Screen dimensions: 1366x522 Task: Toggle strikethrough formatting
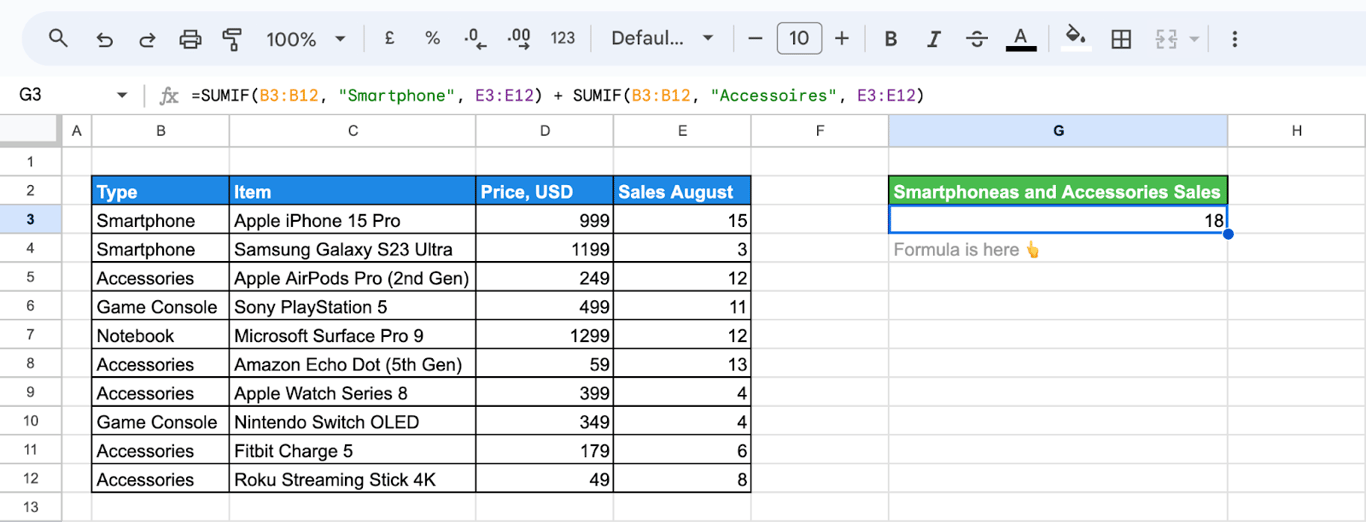(977, 39)
